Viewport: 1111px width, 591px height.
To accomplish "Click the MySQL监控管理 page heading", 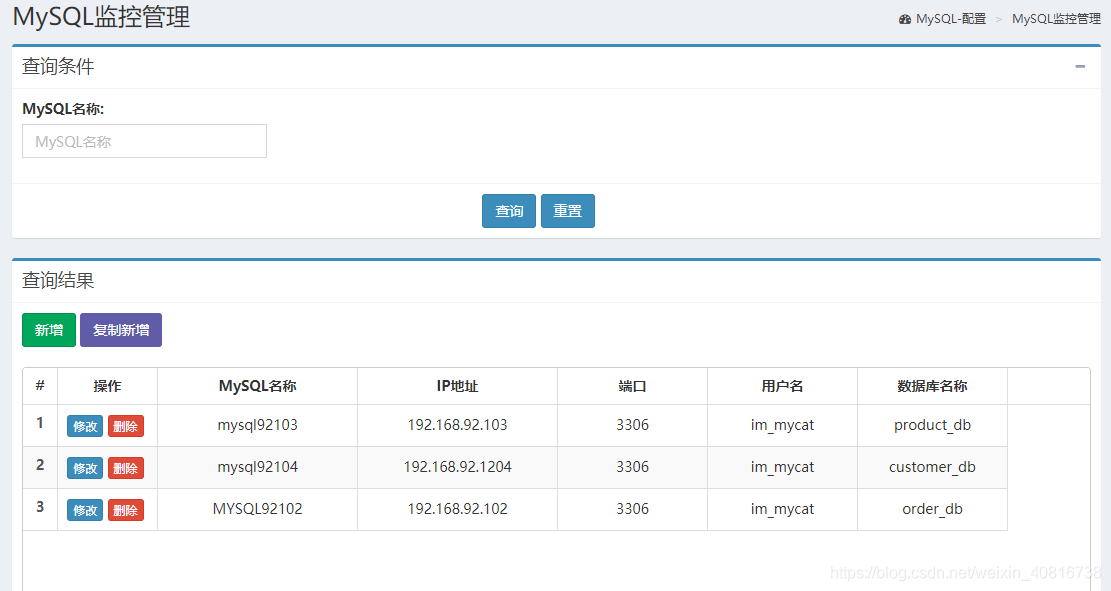I will 101,17.
